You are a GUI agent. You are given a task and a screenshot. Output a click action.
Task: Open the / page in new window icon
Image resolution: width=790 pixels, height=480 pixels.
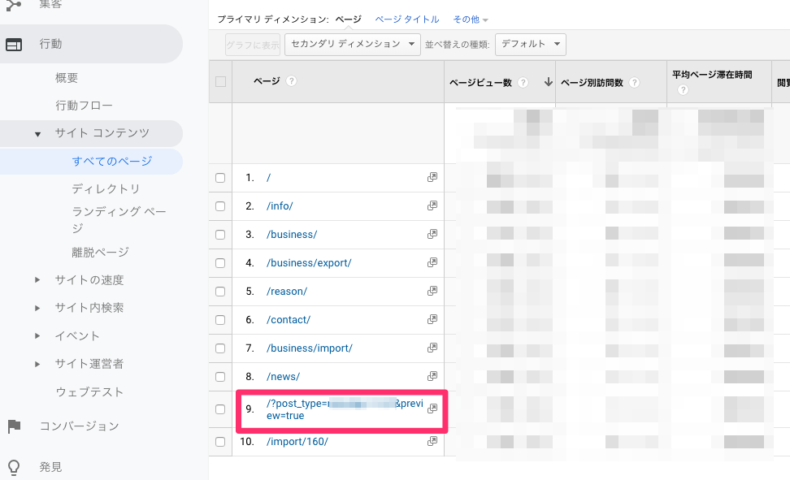(x=432, y=177)
